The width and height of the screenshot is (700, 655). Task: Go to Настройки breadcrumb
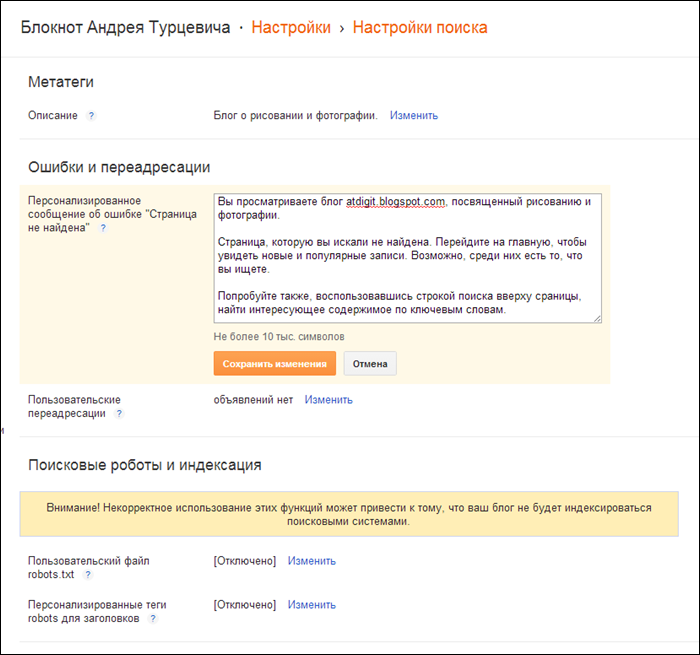pyautogui.click(x=291, y=28)
